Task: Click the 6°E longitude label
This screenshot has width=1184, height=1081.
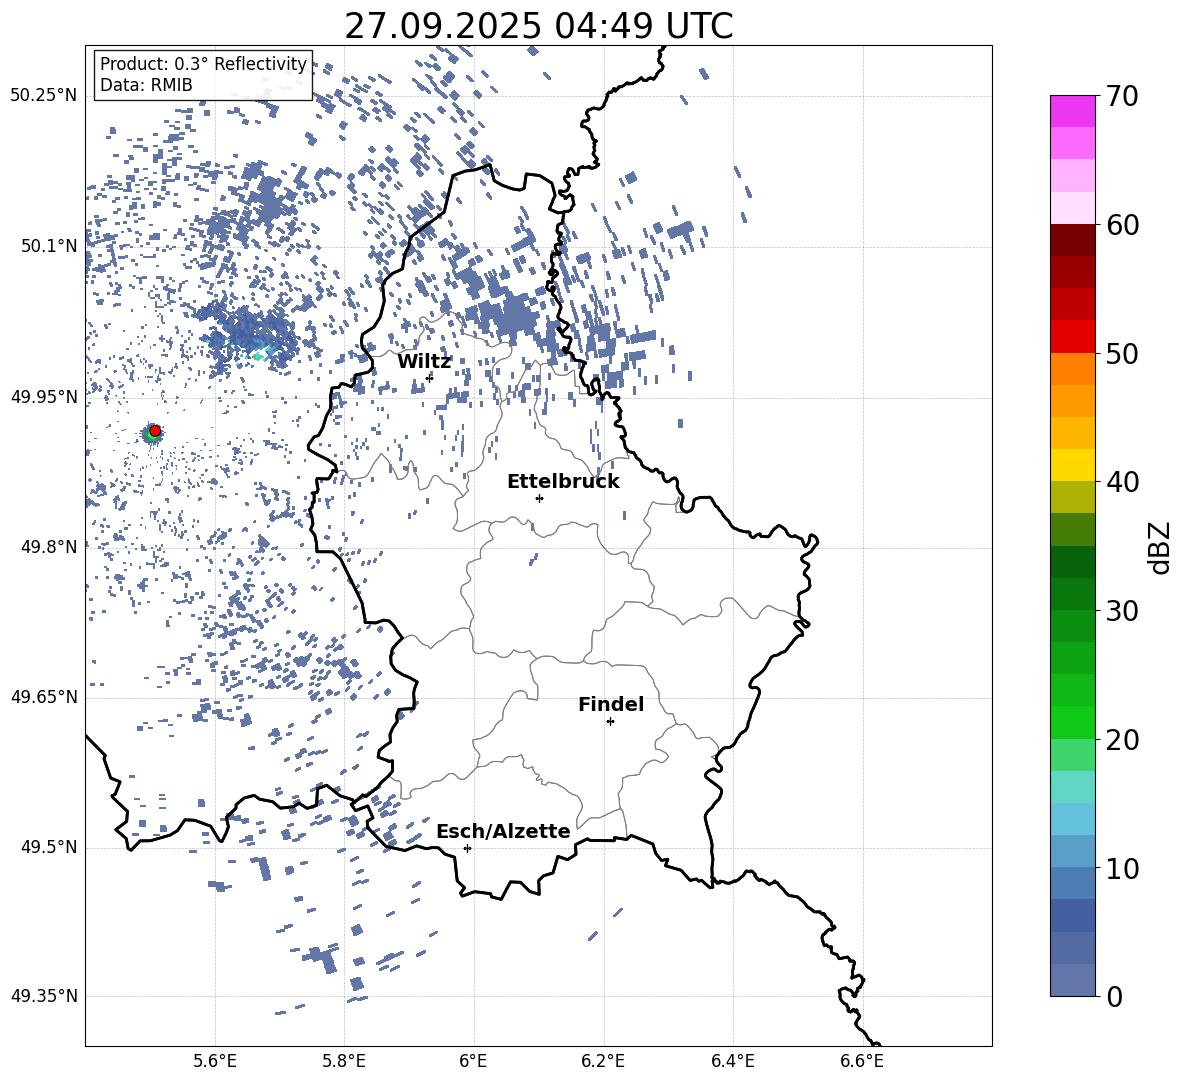Action: click(473, 1061)
